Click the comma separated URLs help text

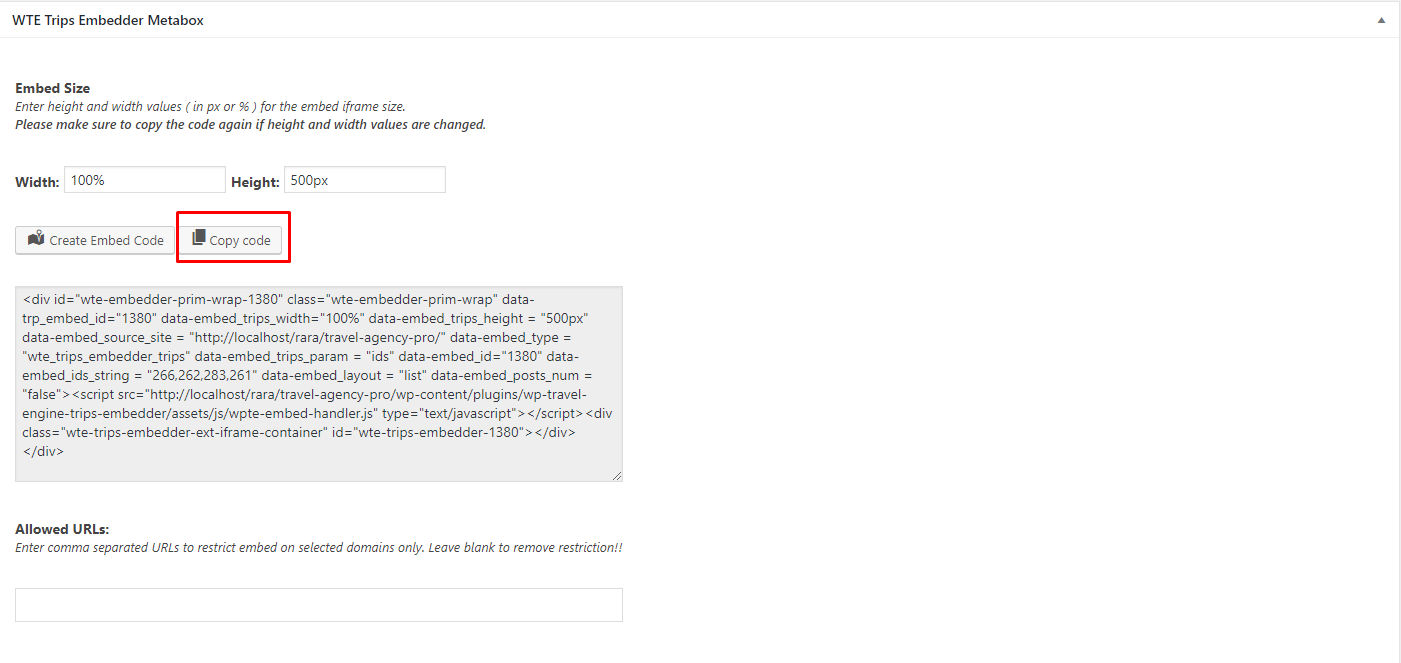[319, 548]
